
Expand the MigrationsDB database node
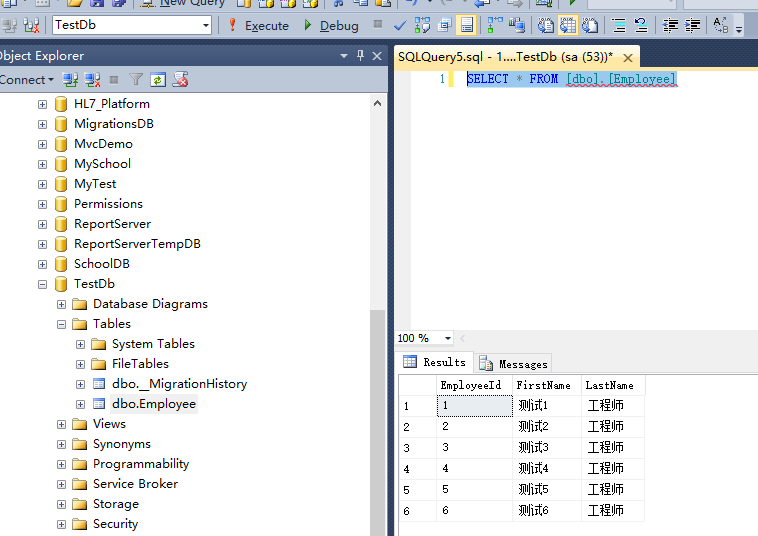(x=43, y=124)
